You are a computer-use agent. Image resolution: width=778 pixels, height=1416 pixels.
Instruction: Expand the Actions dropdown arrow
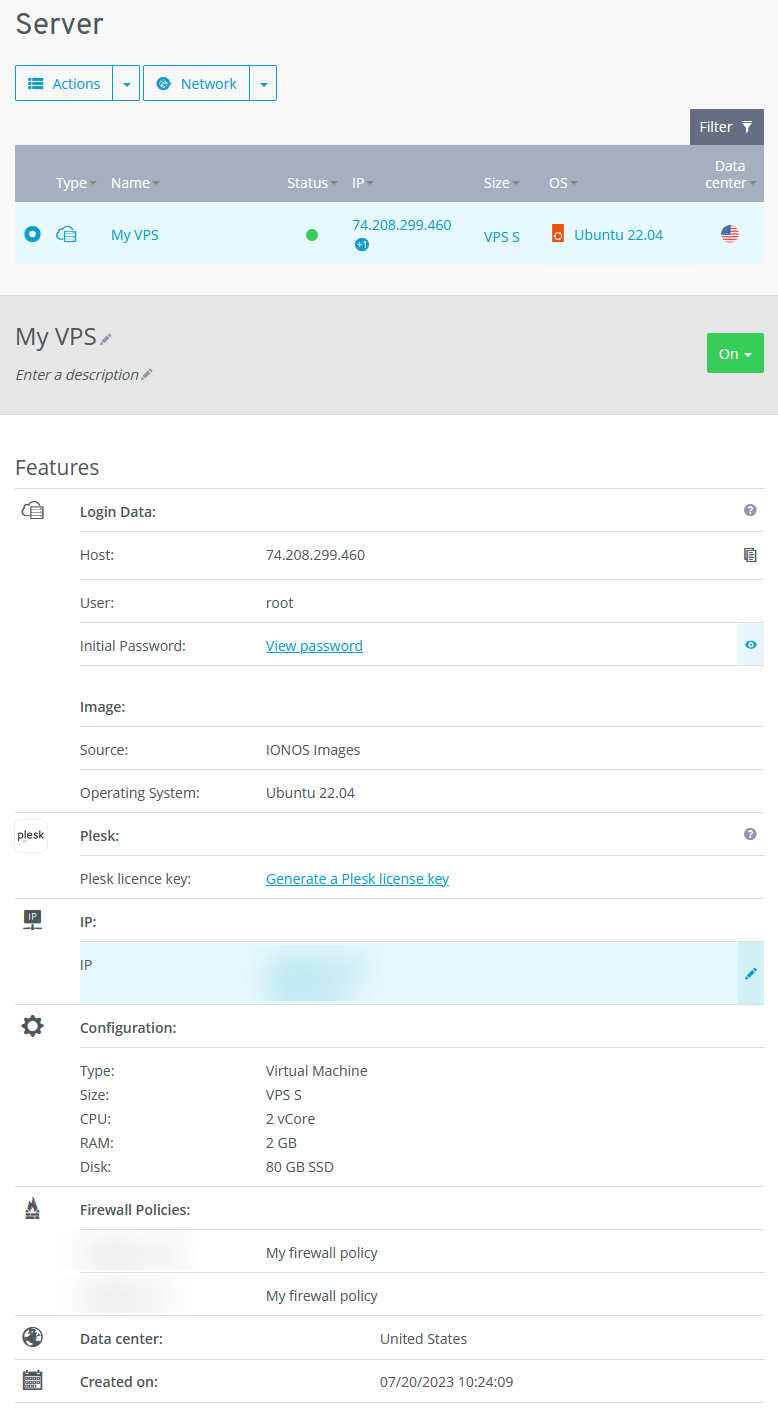pyautogui.click(x=127, y=83)
